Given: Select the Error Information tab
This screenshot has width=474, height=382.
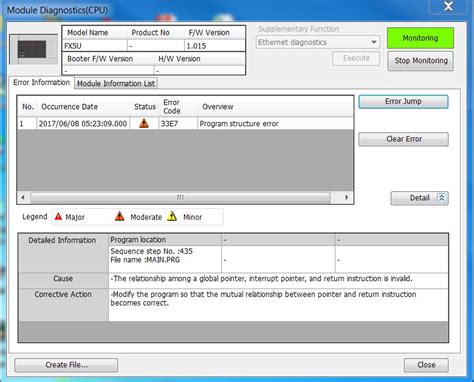Looking at the screenshot, I should click(x=41, y=82).
